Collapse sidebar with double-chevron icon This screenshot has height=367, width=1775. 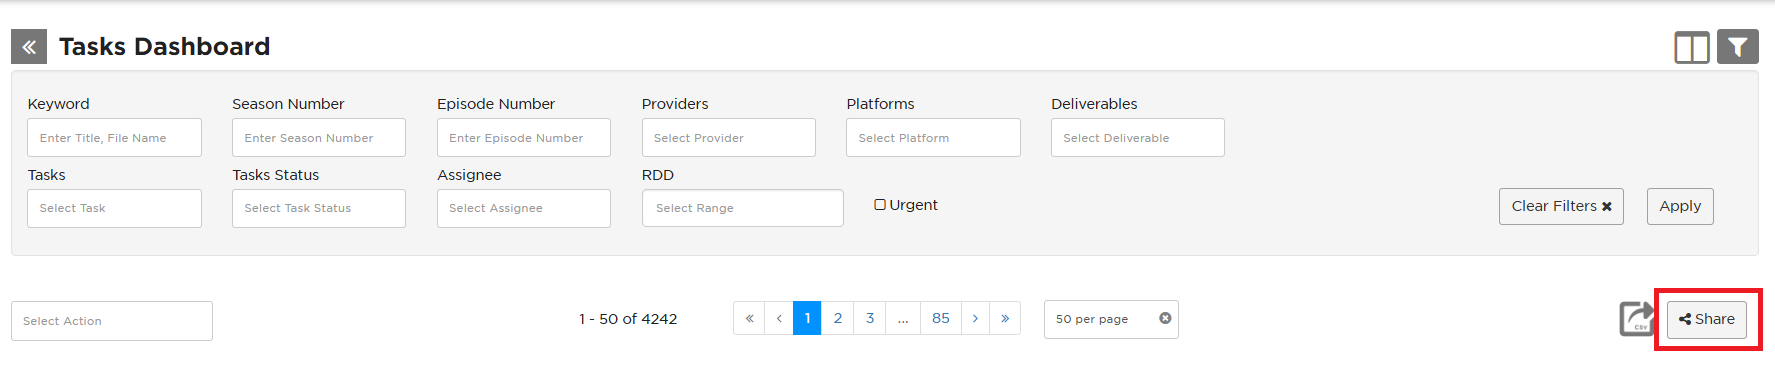(x=29, y=47)
